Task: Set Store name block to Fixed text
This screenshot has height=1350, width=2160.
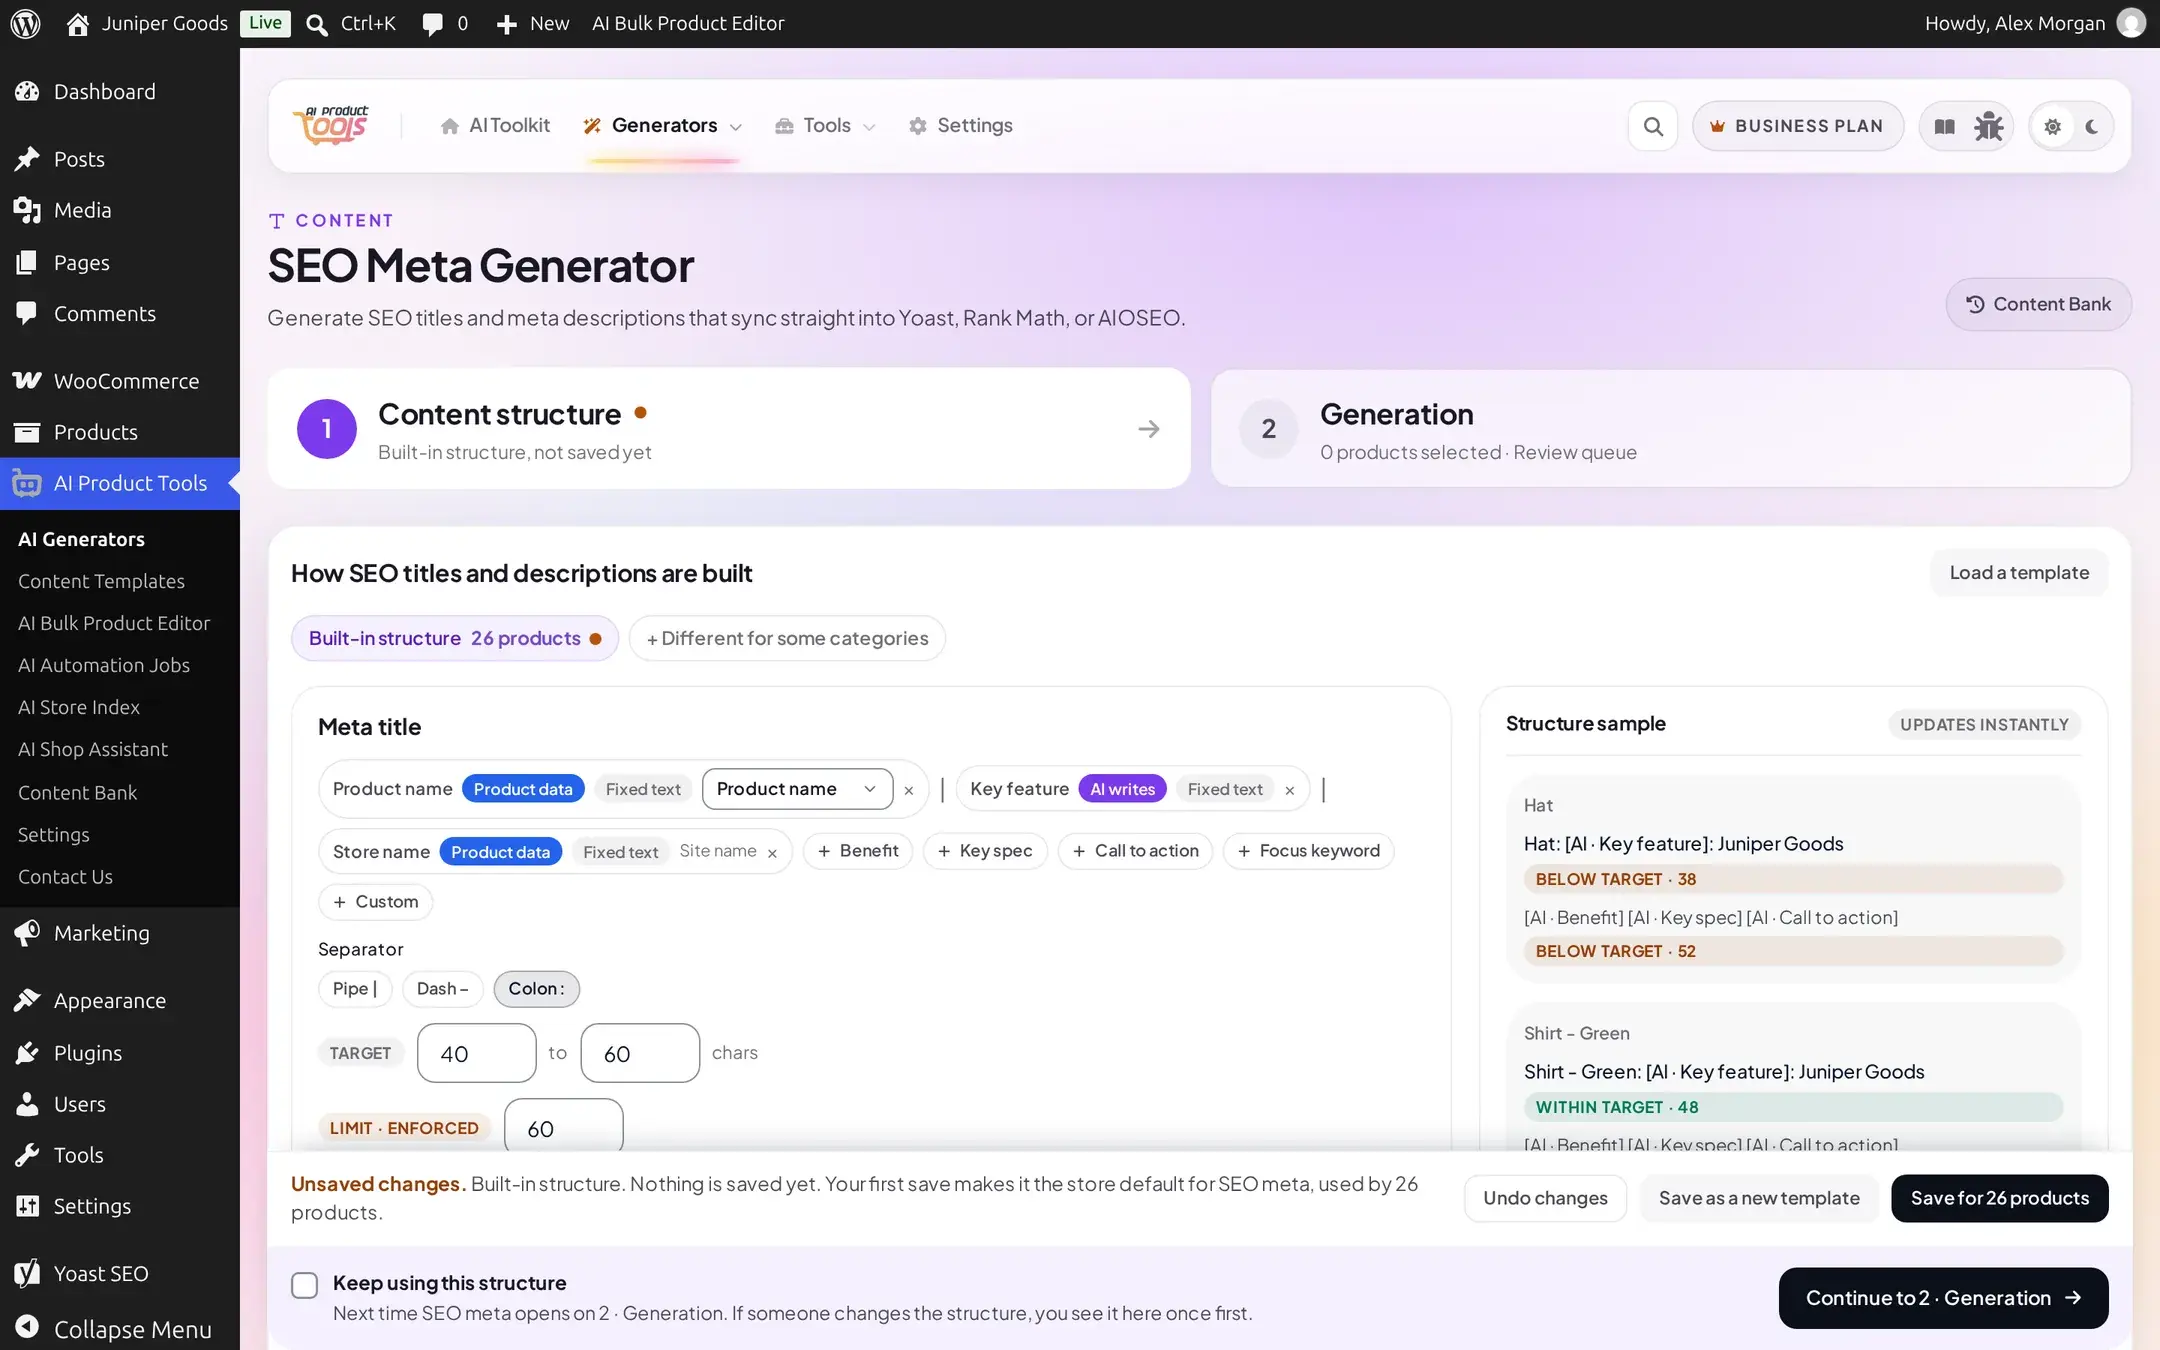Action: [x=620, y=852]
